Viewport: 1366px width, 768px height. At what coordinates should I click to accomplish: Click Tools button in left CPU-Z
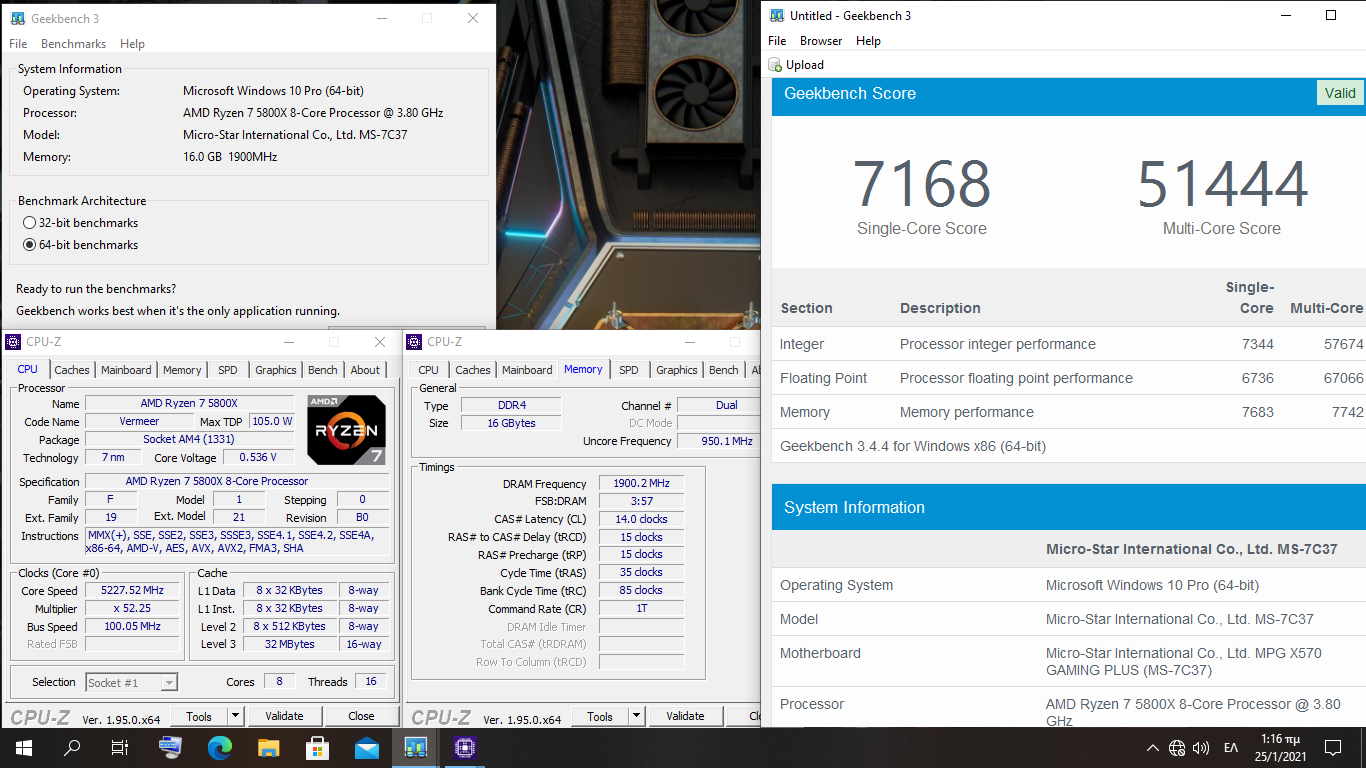coord(199,716)
